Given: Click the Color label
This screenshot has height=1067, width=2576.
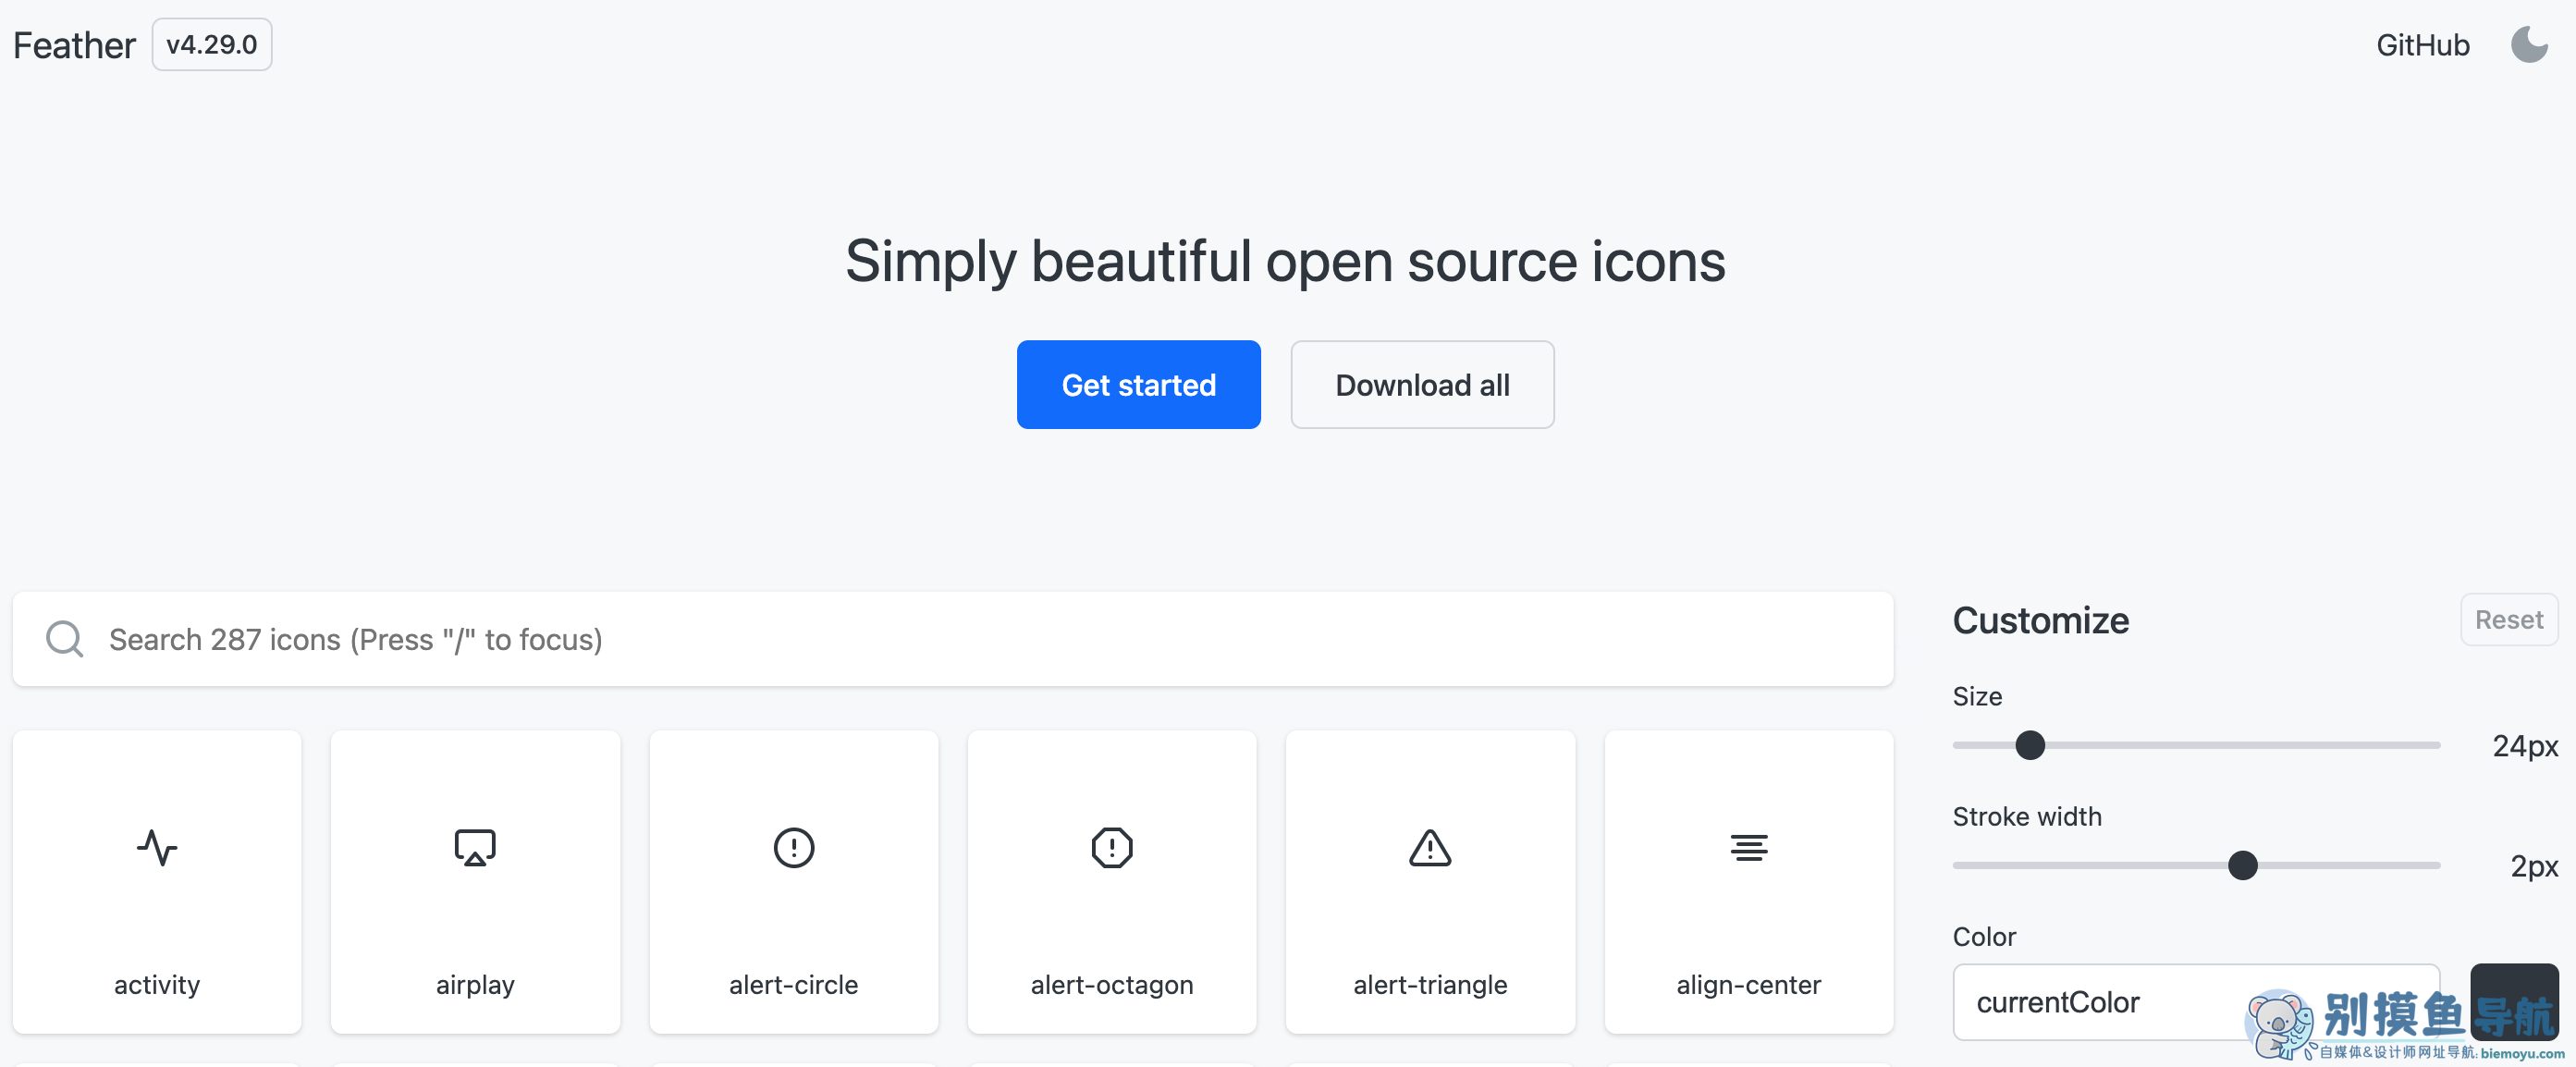Looking at the screenshot, I should pyautogui.click(x=1984, y=936).
